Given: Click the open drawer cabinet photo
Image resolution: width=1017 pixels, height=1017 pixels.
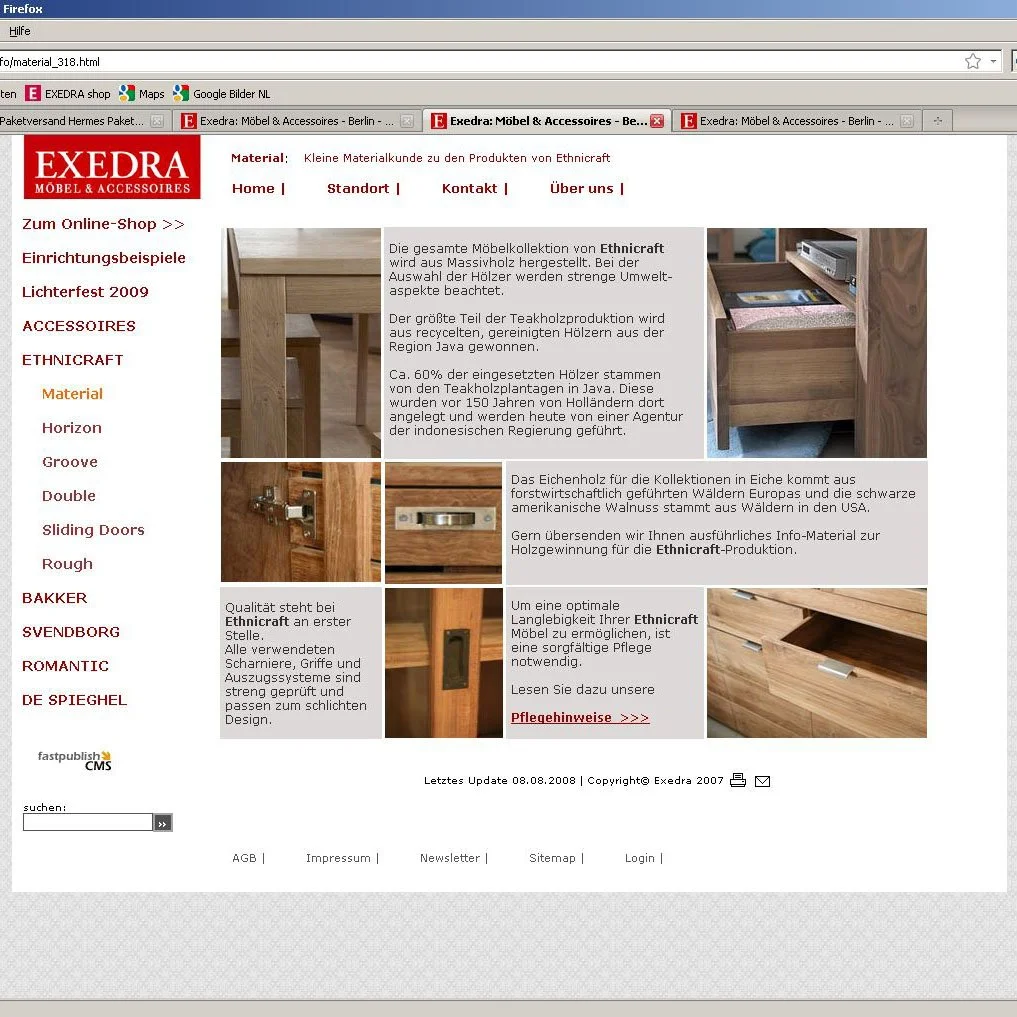Looking at the screenshot, I should point(817,343).
